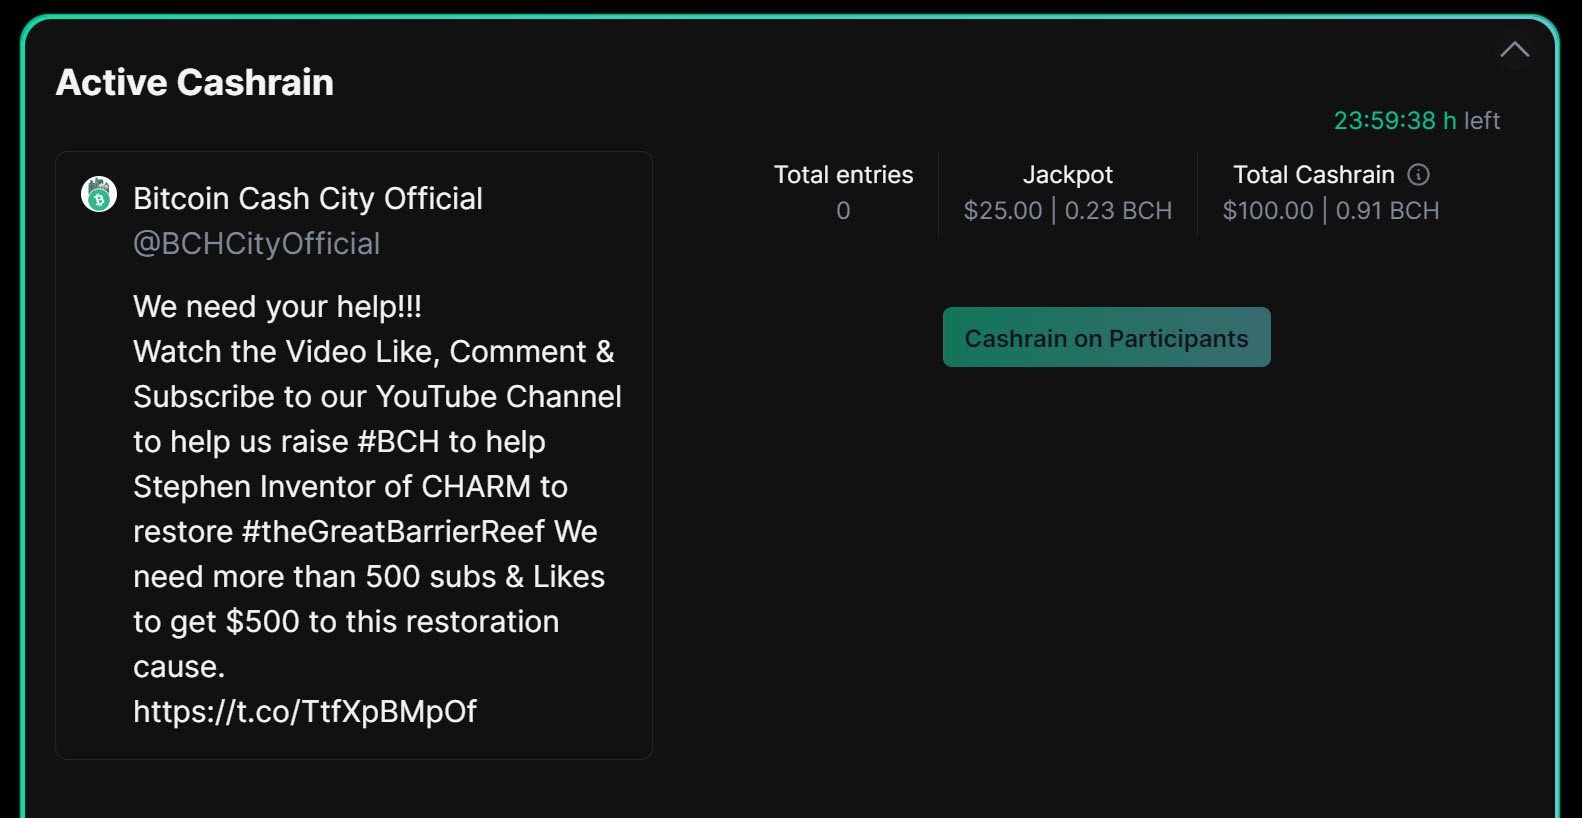Open the @BCHCityOfficial handle
1582x818 pixels.
[x=256, y=243]
